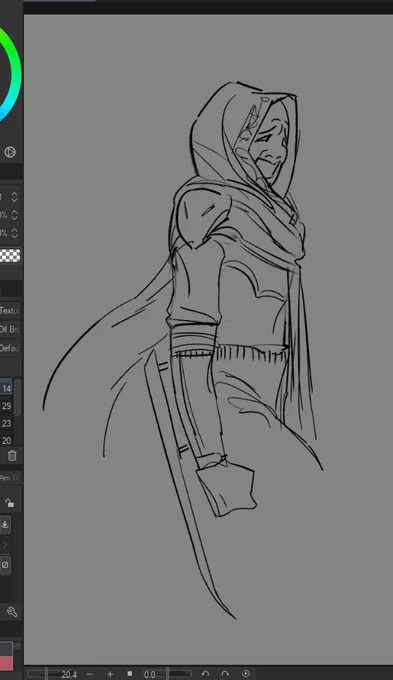
Task: Zoom in with the plus button
Action: 110,674
